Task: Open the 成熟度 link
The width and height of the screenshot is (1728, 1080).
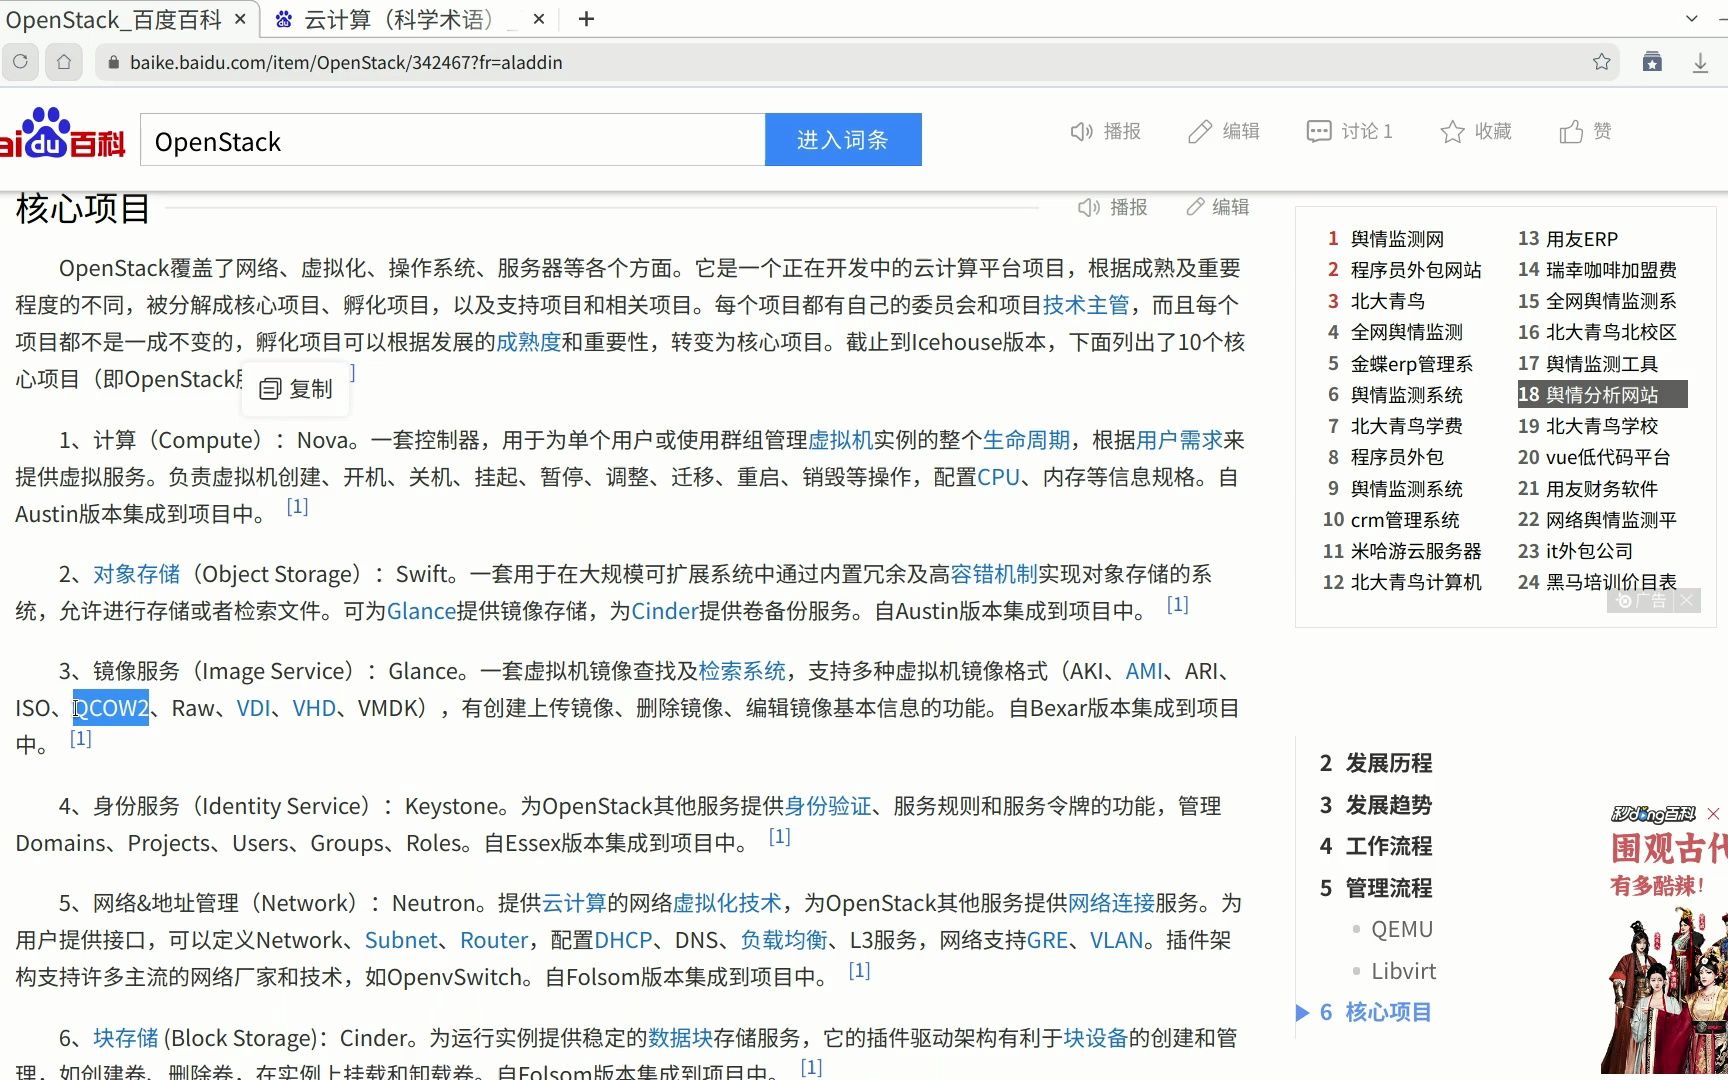Action: tap(528, 342)
